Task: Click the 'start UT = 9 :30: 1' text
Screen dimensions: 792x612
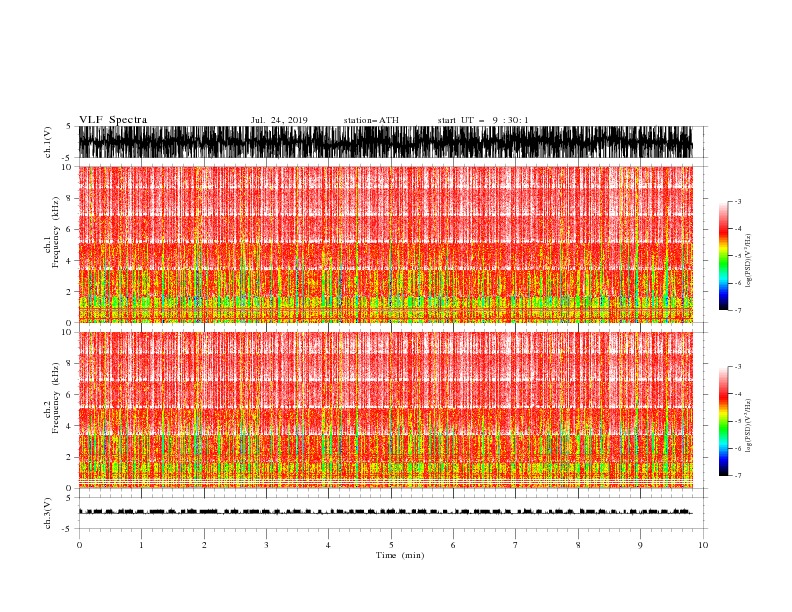Action: [483, 120]
